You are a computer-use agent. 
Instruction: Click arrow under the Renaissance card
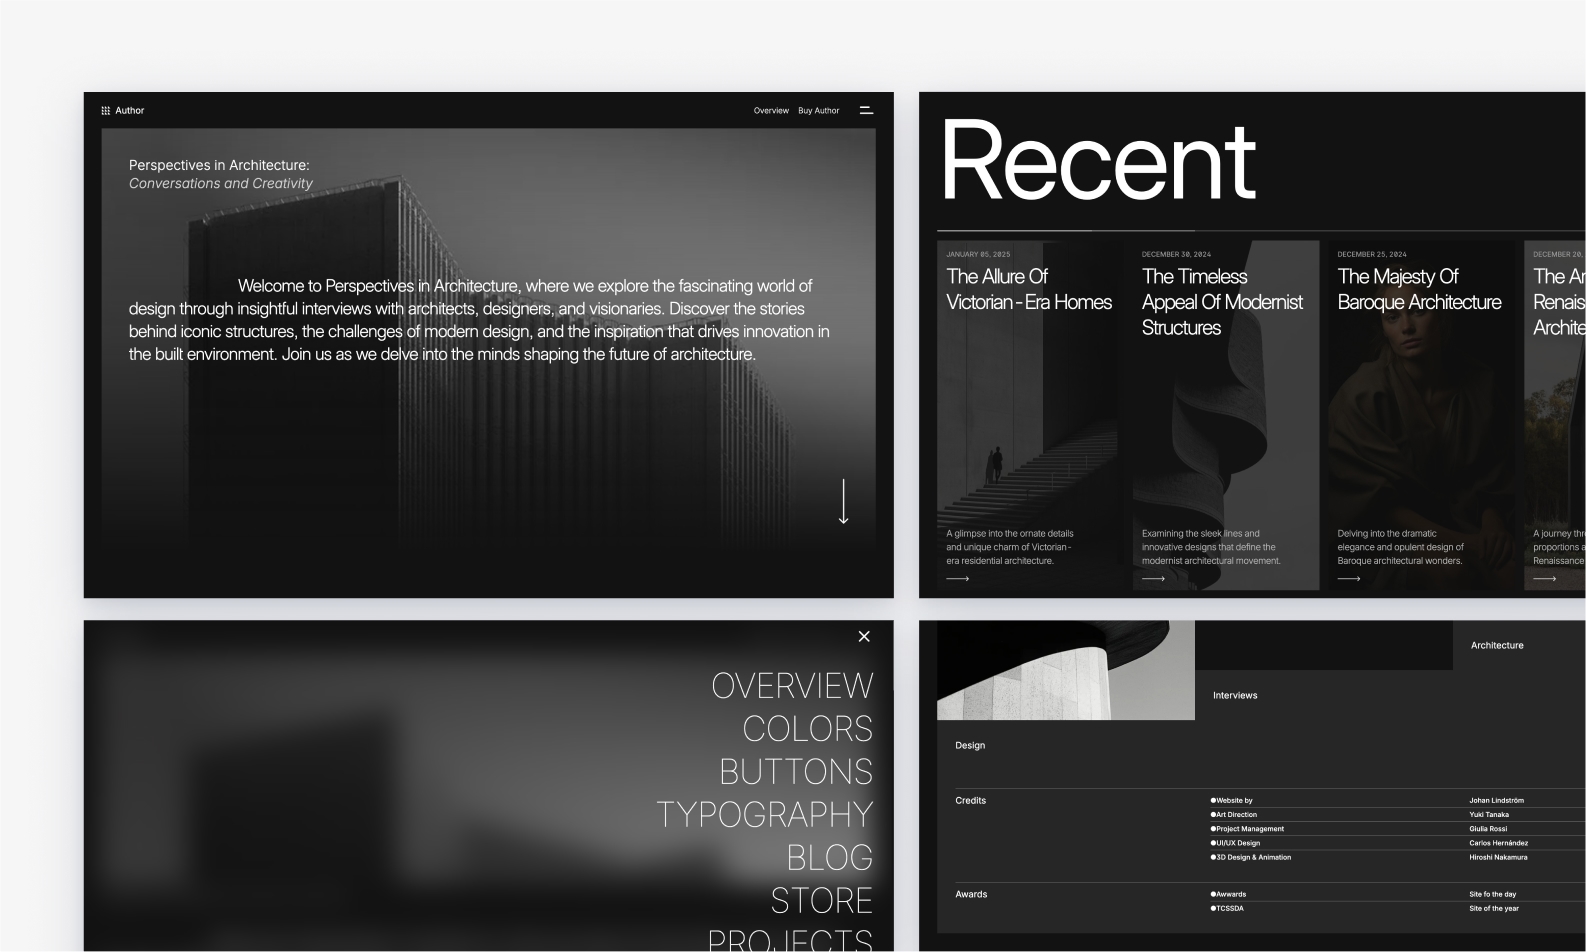pyautogui.click(x=1544, y=578)
